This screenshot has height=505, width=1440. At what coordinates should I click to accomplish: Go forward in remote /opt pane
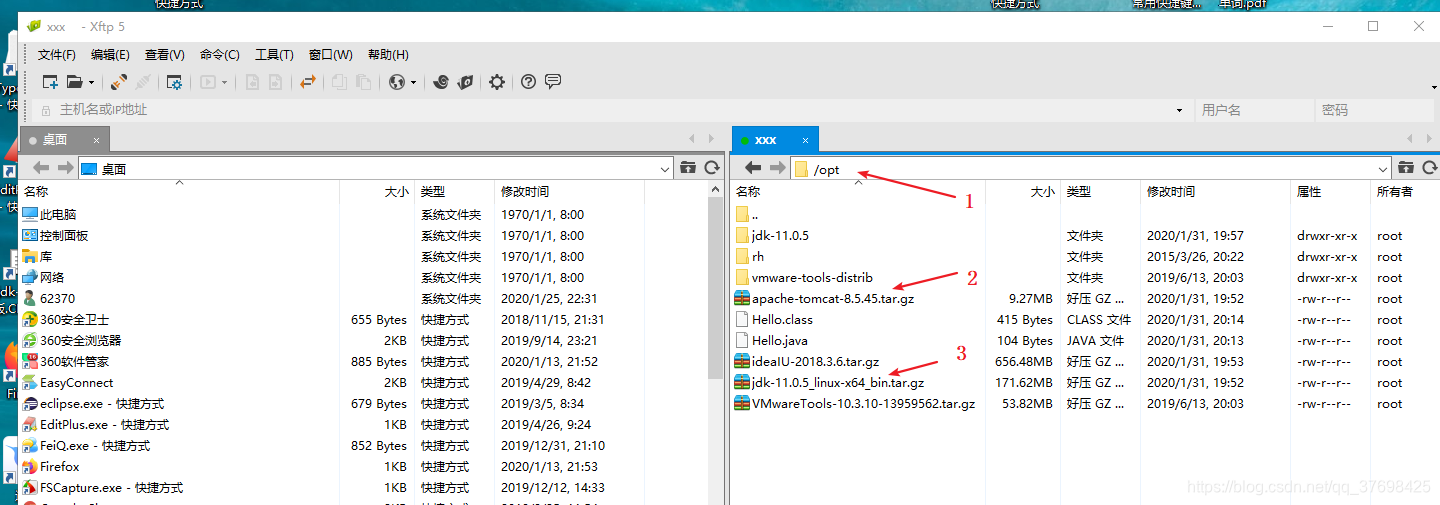pos(778,168)
